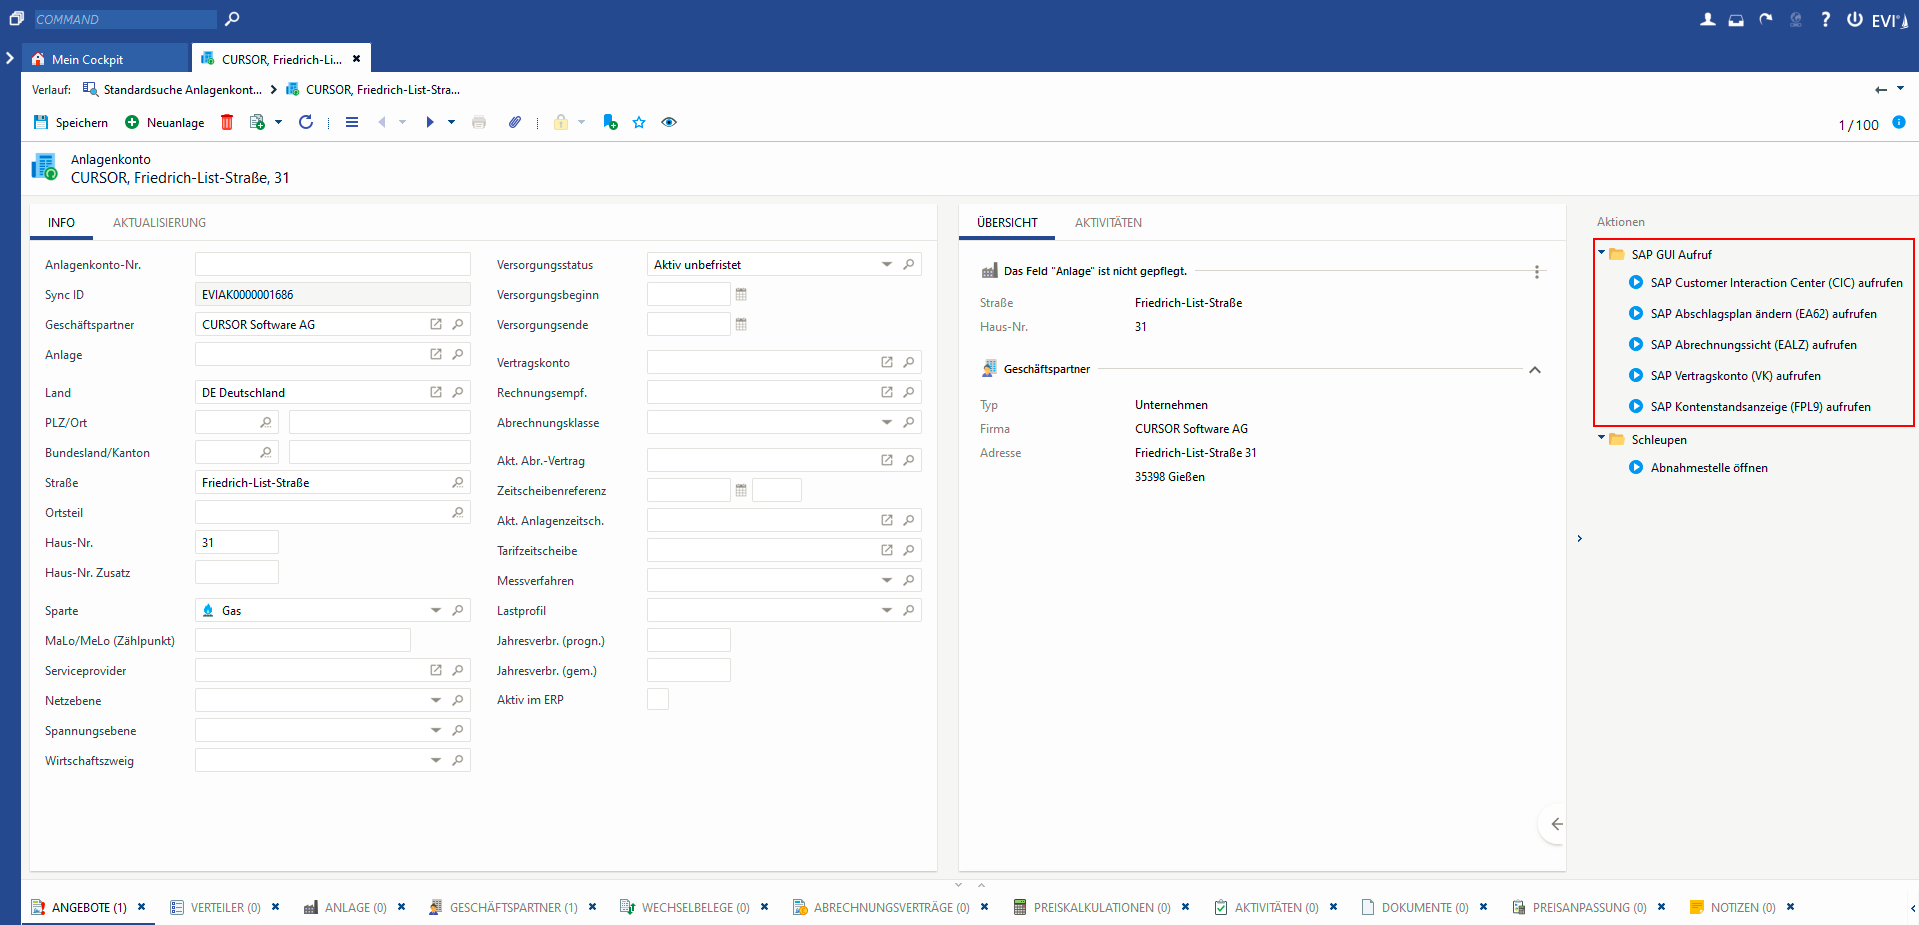1919x925 pixels.
Task: Open the Versorgungsstatus dropdown
Action: tap(886, 265)
